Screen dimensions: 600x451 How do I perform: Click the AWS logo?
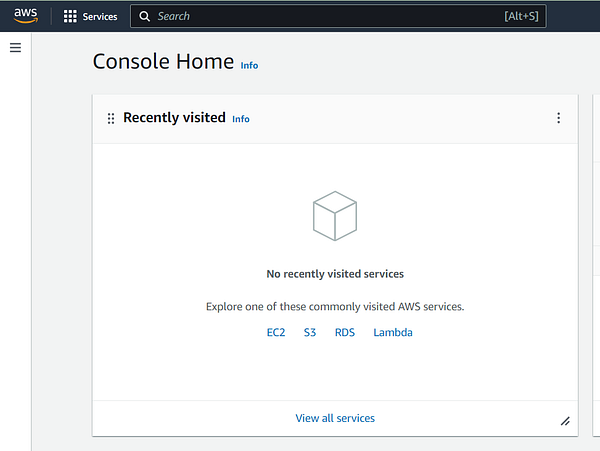[25, 15]
